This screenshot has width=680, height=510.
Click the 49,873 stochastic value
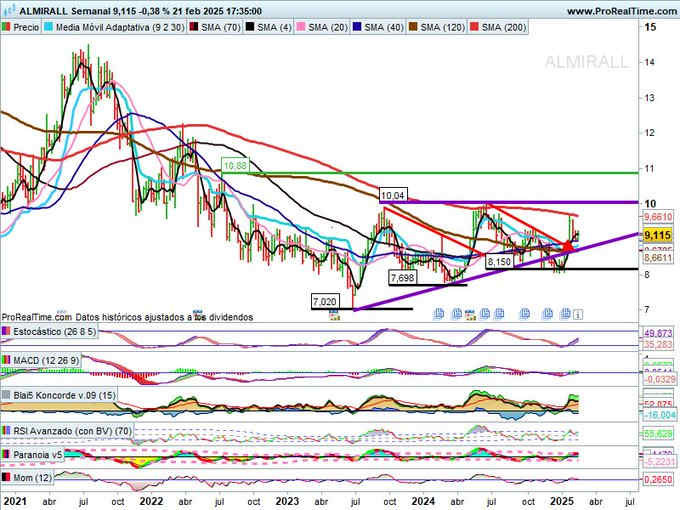(658, 333)
